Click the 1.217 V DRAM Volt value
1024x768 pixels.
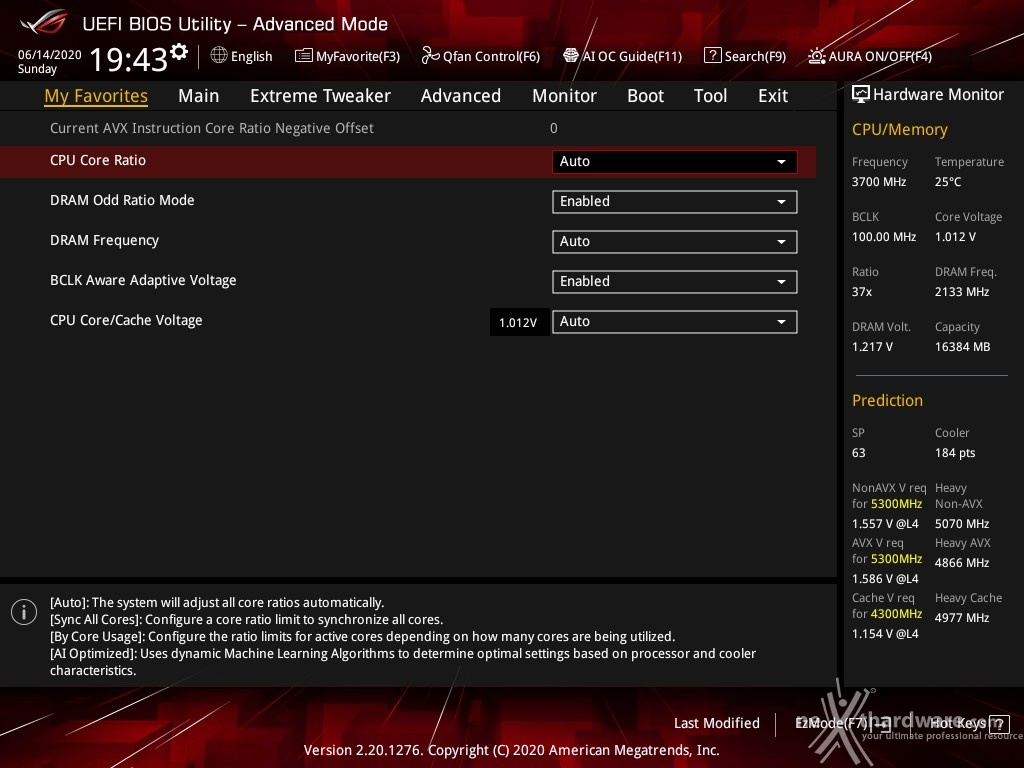tap(872, 347)
